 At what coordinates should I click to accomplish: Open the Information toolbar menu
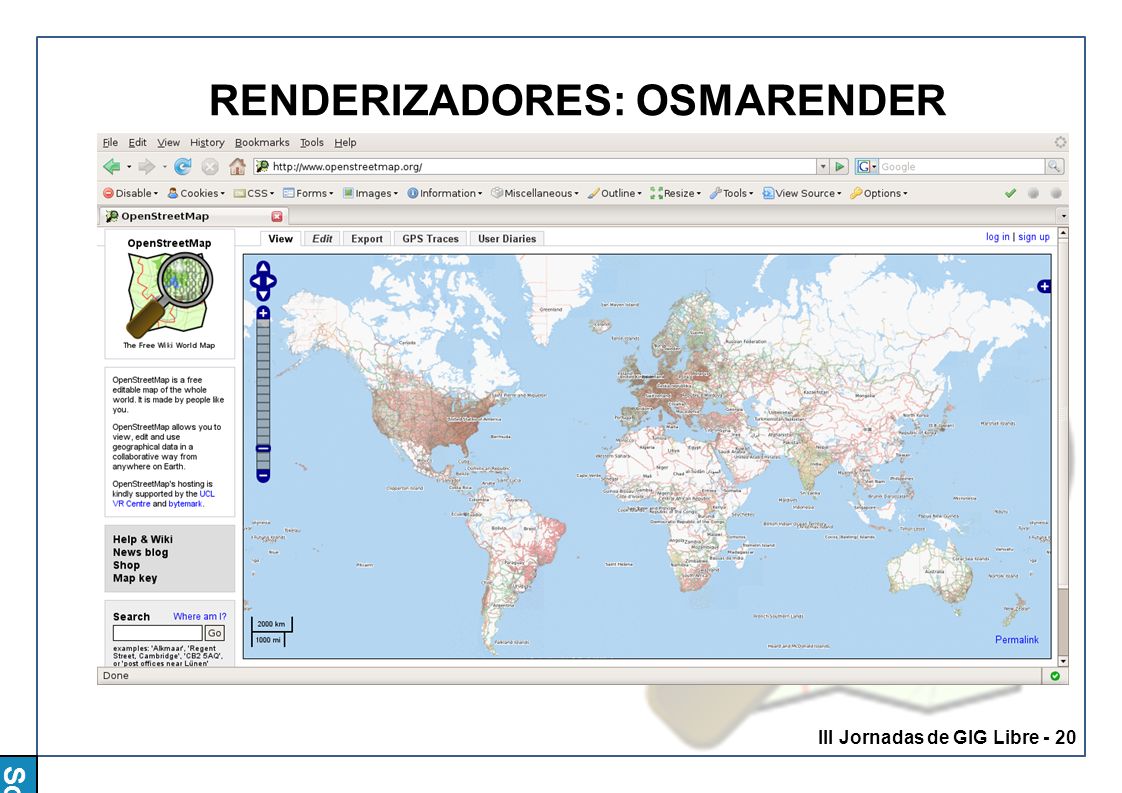click(x=444, y=193)
